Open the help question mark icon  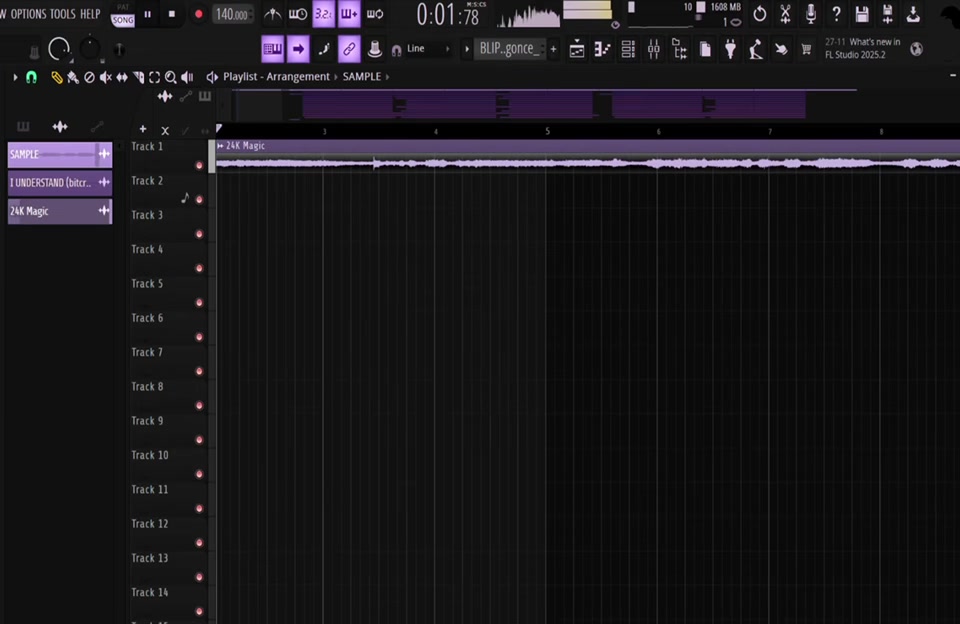836,14
